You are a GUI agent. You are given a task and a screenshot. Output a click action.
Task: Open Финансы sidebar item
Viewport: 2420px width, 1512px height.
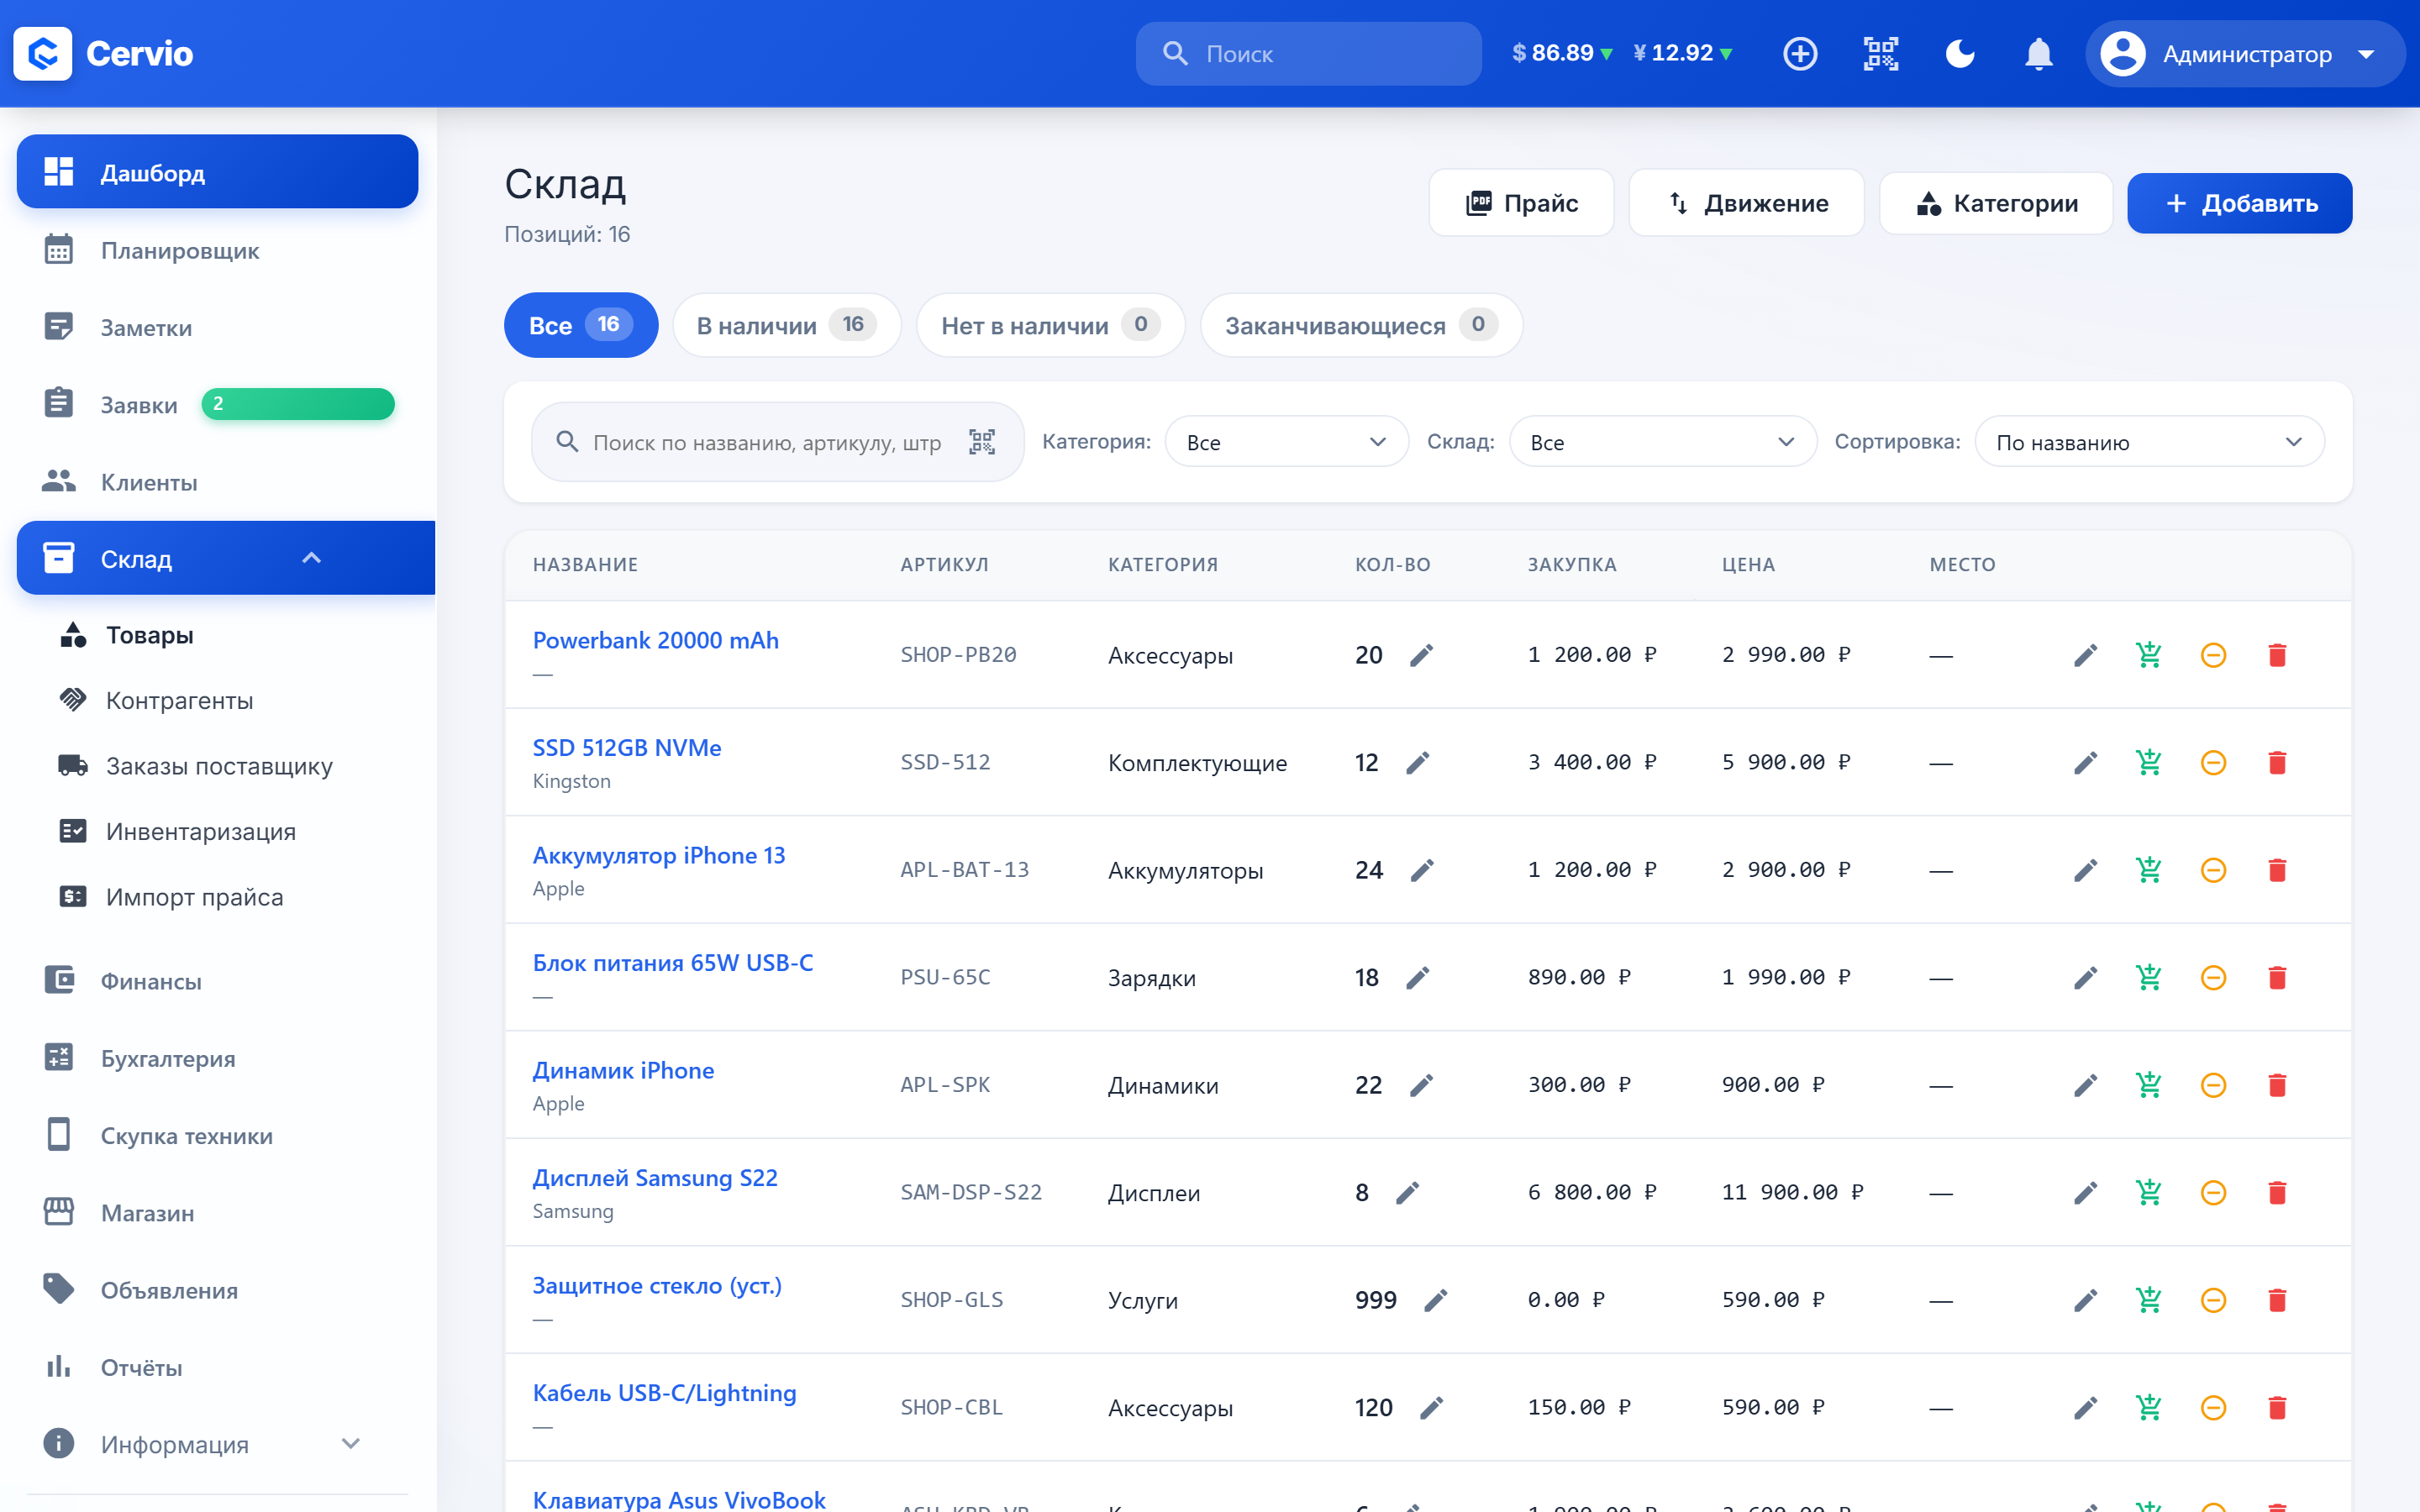(217, 981)
